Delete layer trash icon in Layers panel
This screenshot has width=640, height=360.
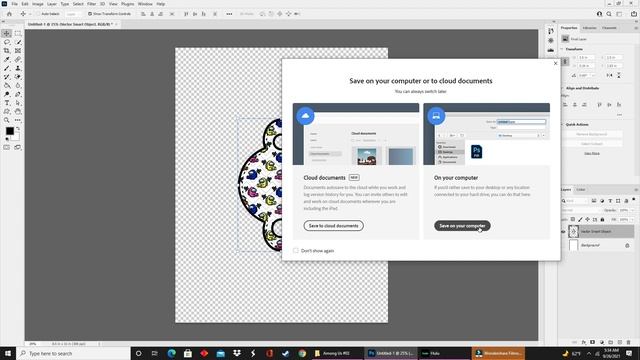629,342
